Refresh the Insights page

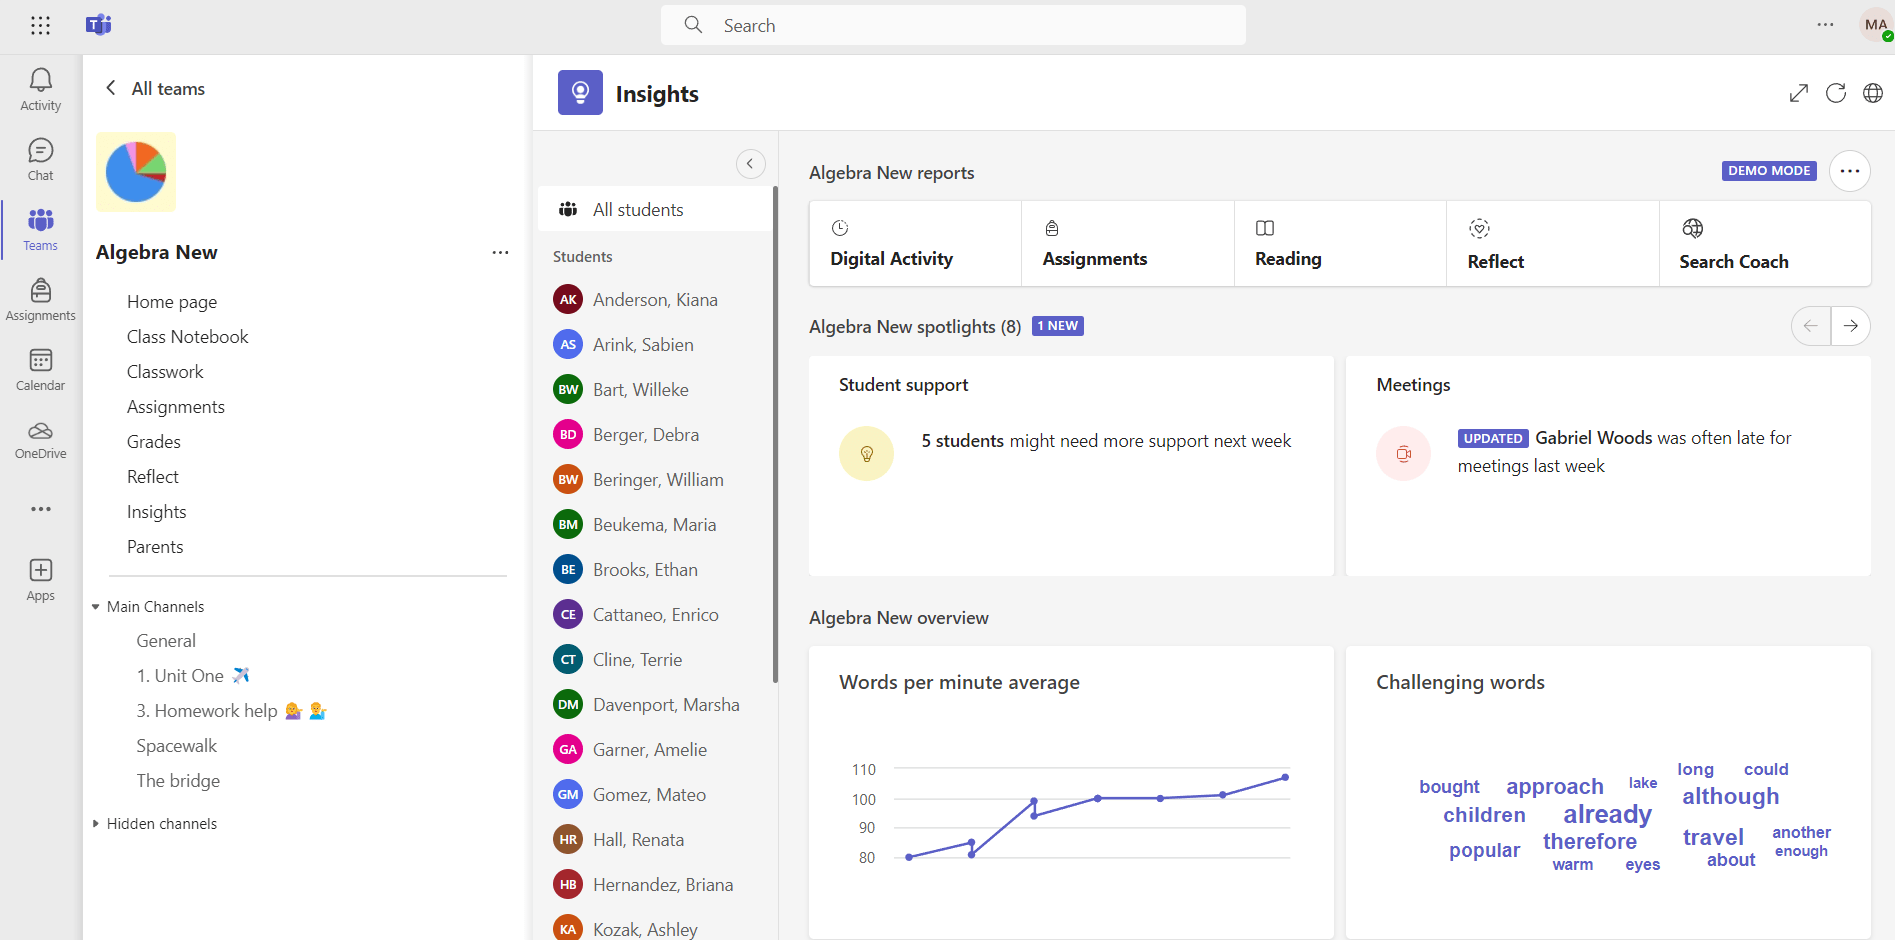coord(1836,92)
